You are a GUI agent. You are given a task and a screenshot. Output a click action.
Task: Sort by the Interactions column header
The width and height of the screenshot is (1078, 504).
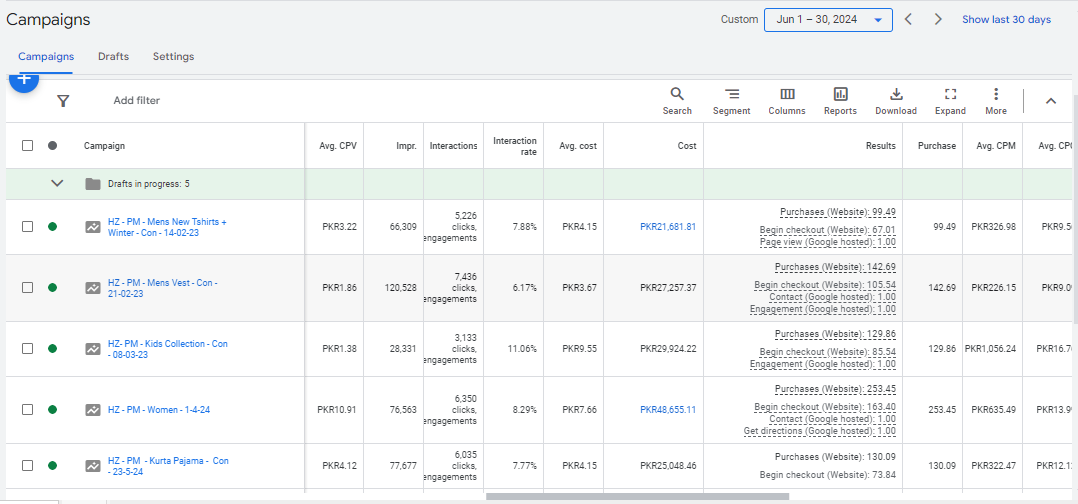coord(454,146)
